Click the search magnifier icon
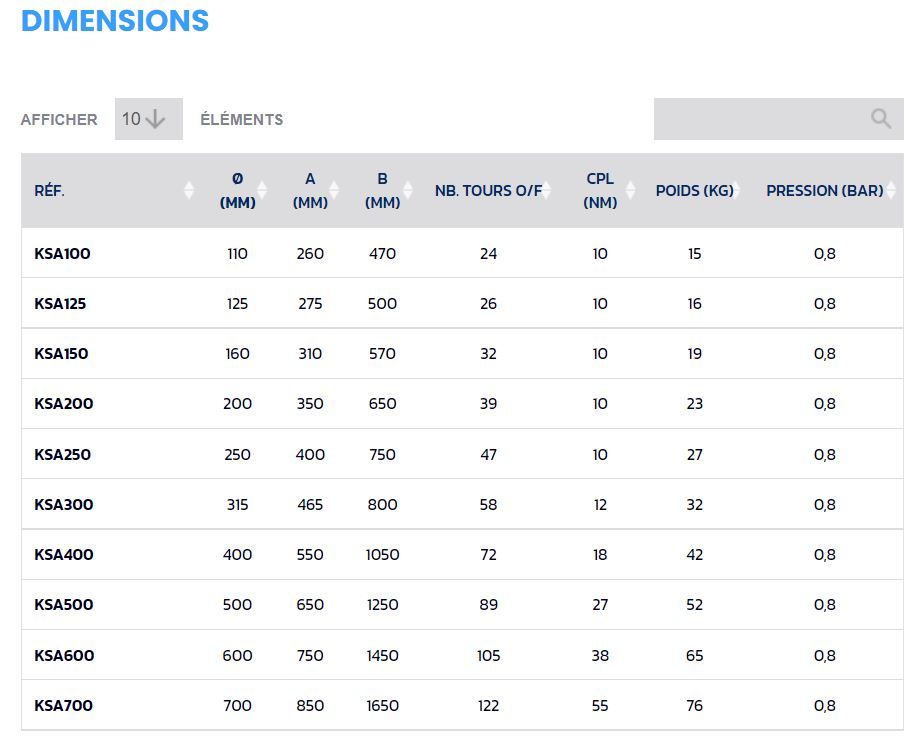Screen dimensions: 920x742 (880, 119)
